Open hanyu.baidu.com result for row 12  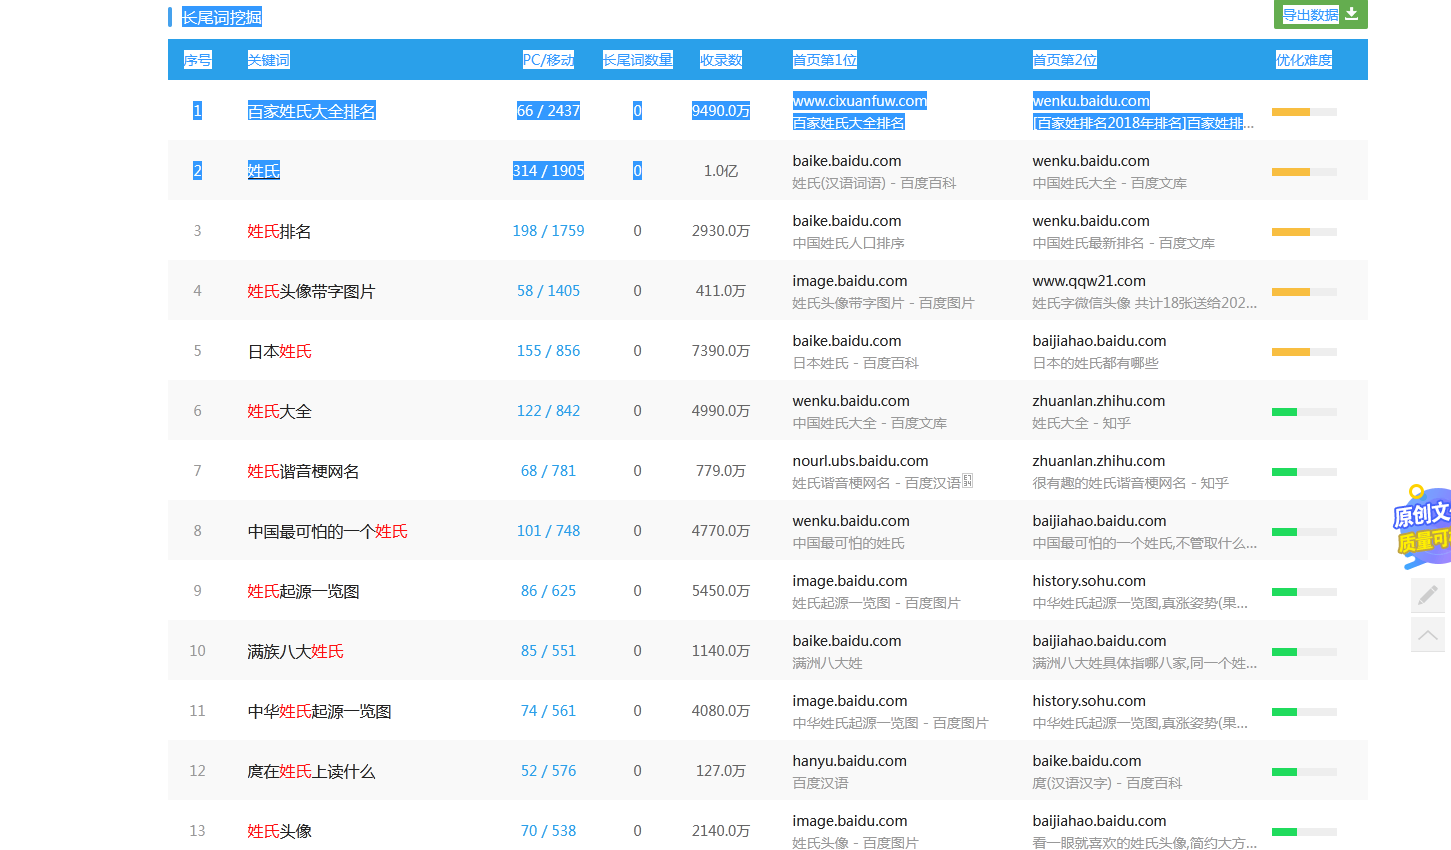pyautogui.click(x=849, y=761)
